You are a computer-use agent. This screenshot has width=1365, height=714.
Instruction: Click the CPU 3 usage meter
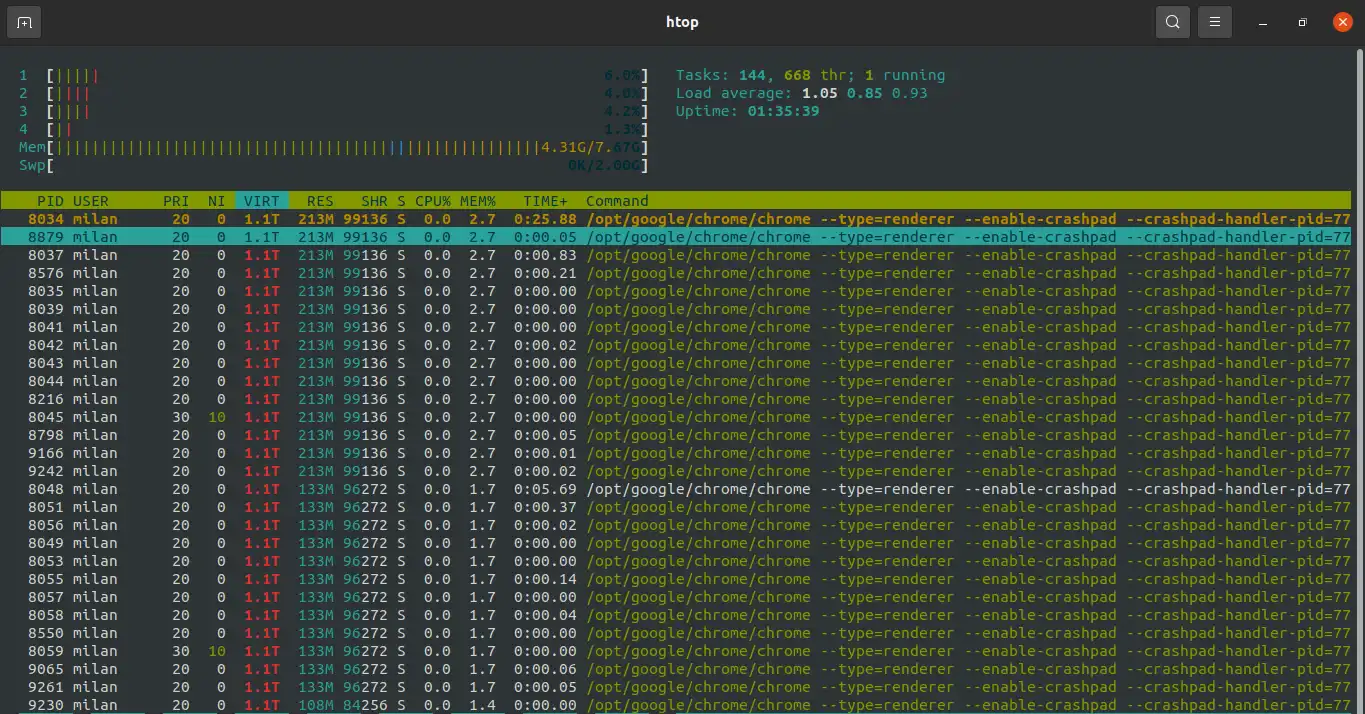tap(333, 111)
